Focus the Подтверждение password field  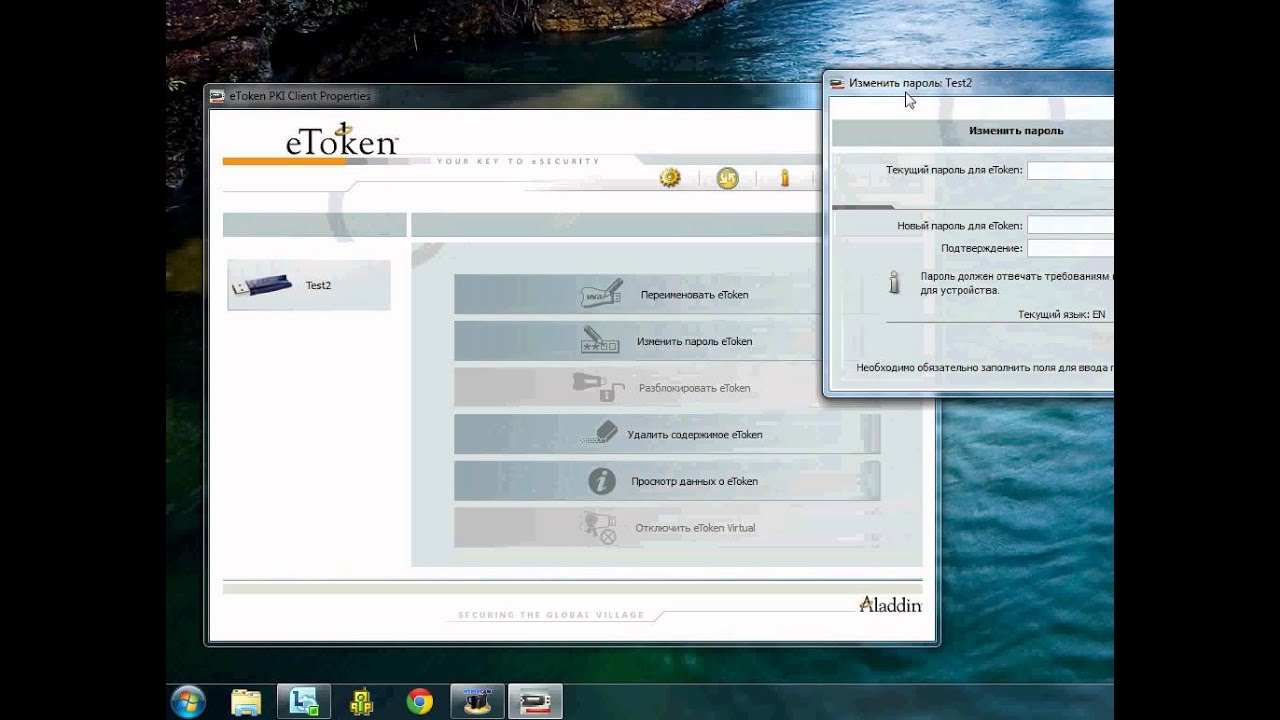[x=1070, y=248]
